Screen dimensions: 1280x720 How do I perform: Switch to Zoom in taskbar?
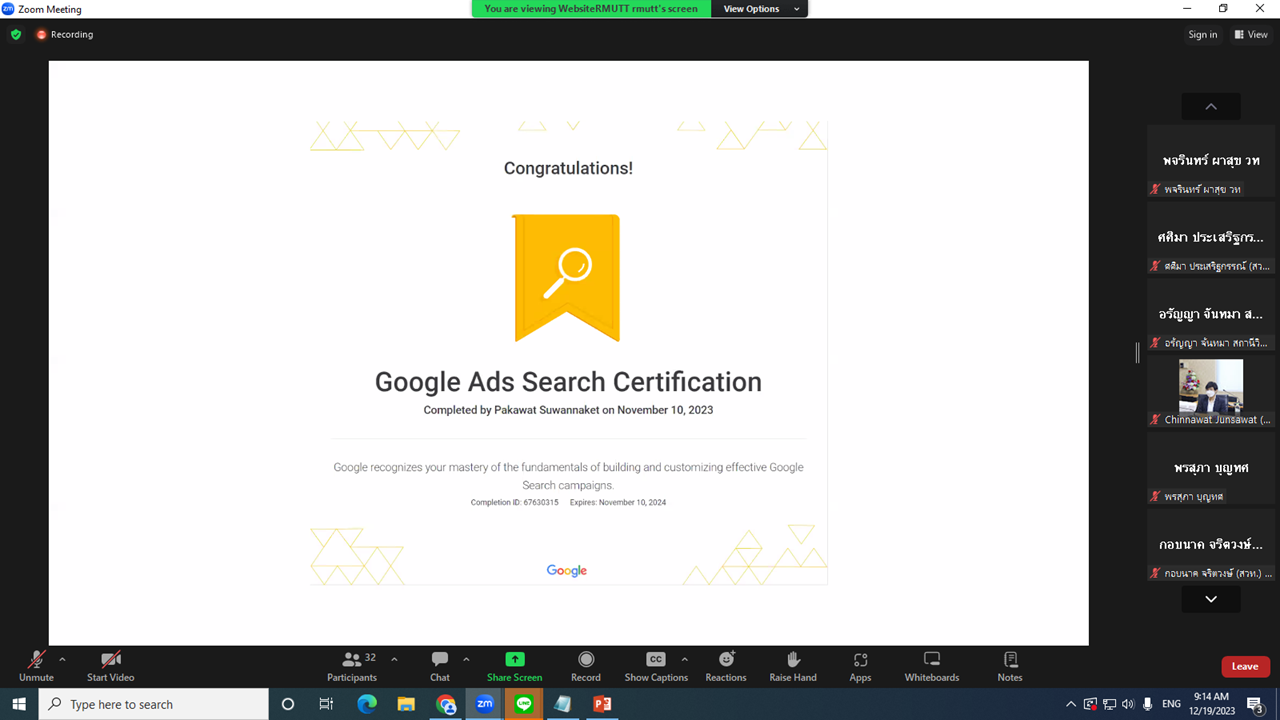pyautogui.click(x=485, y=704)
